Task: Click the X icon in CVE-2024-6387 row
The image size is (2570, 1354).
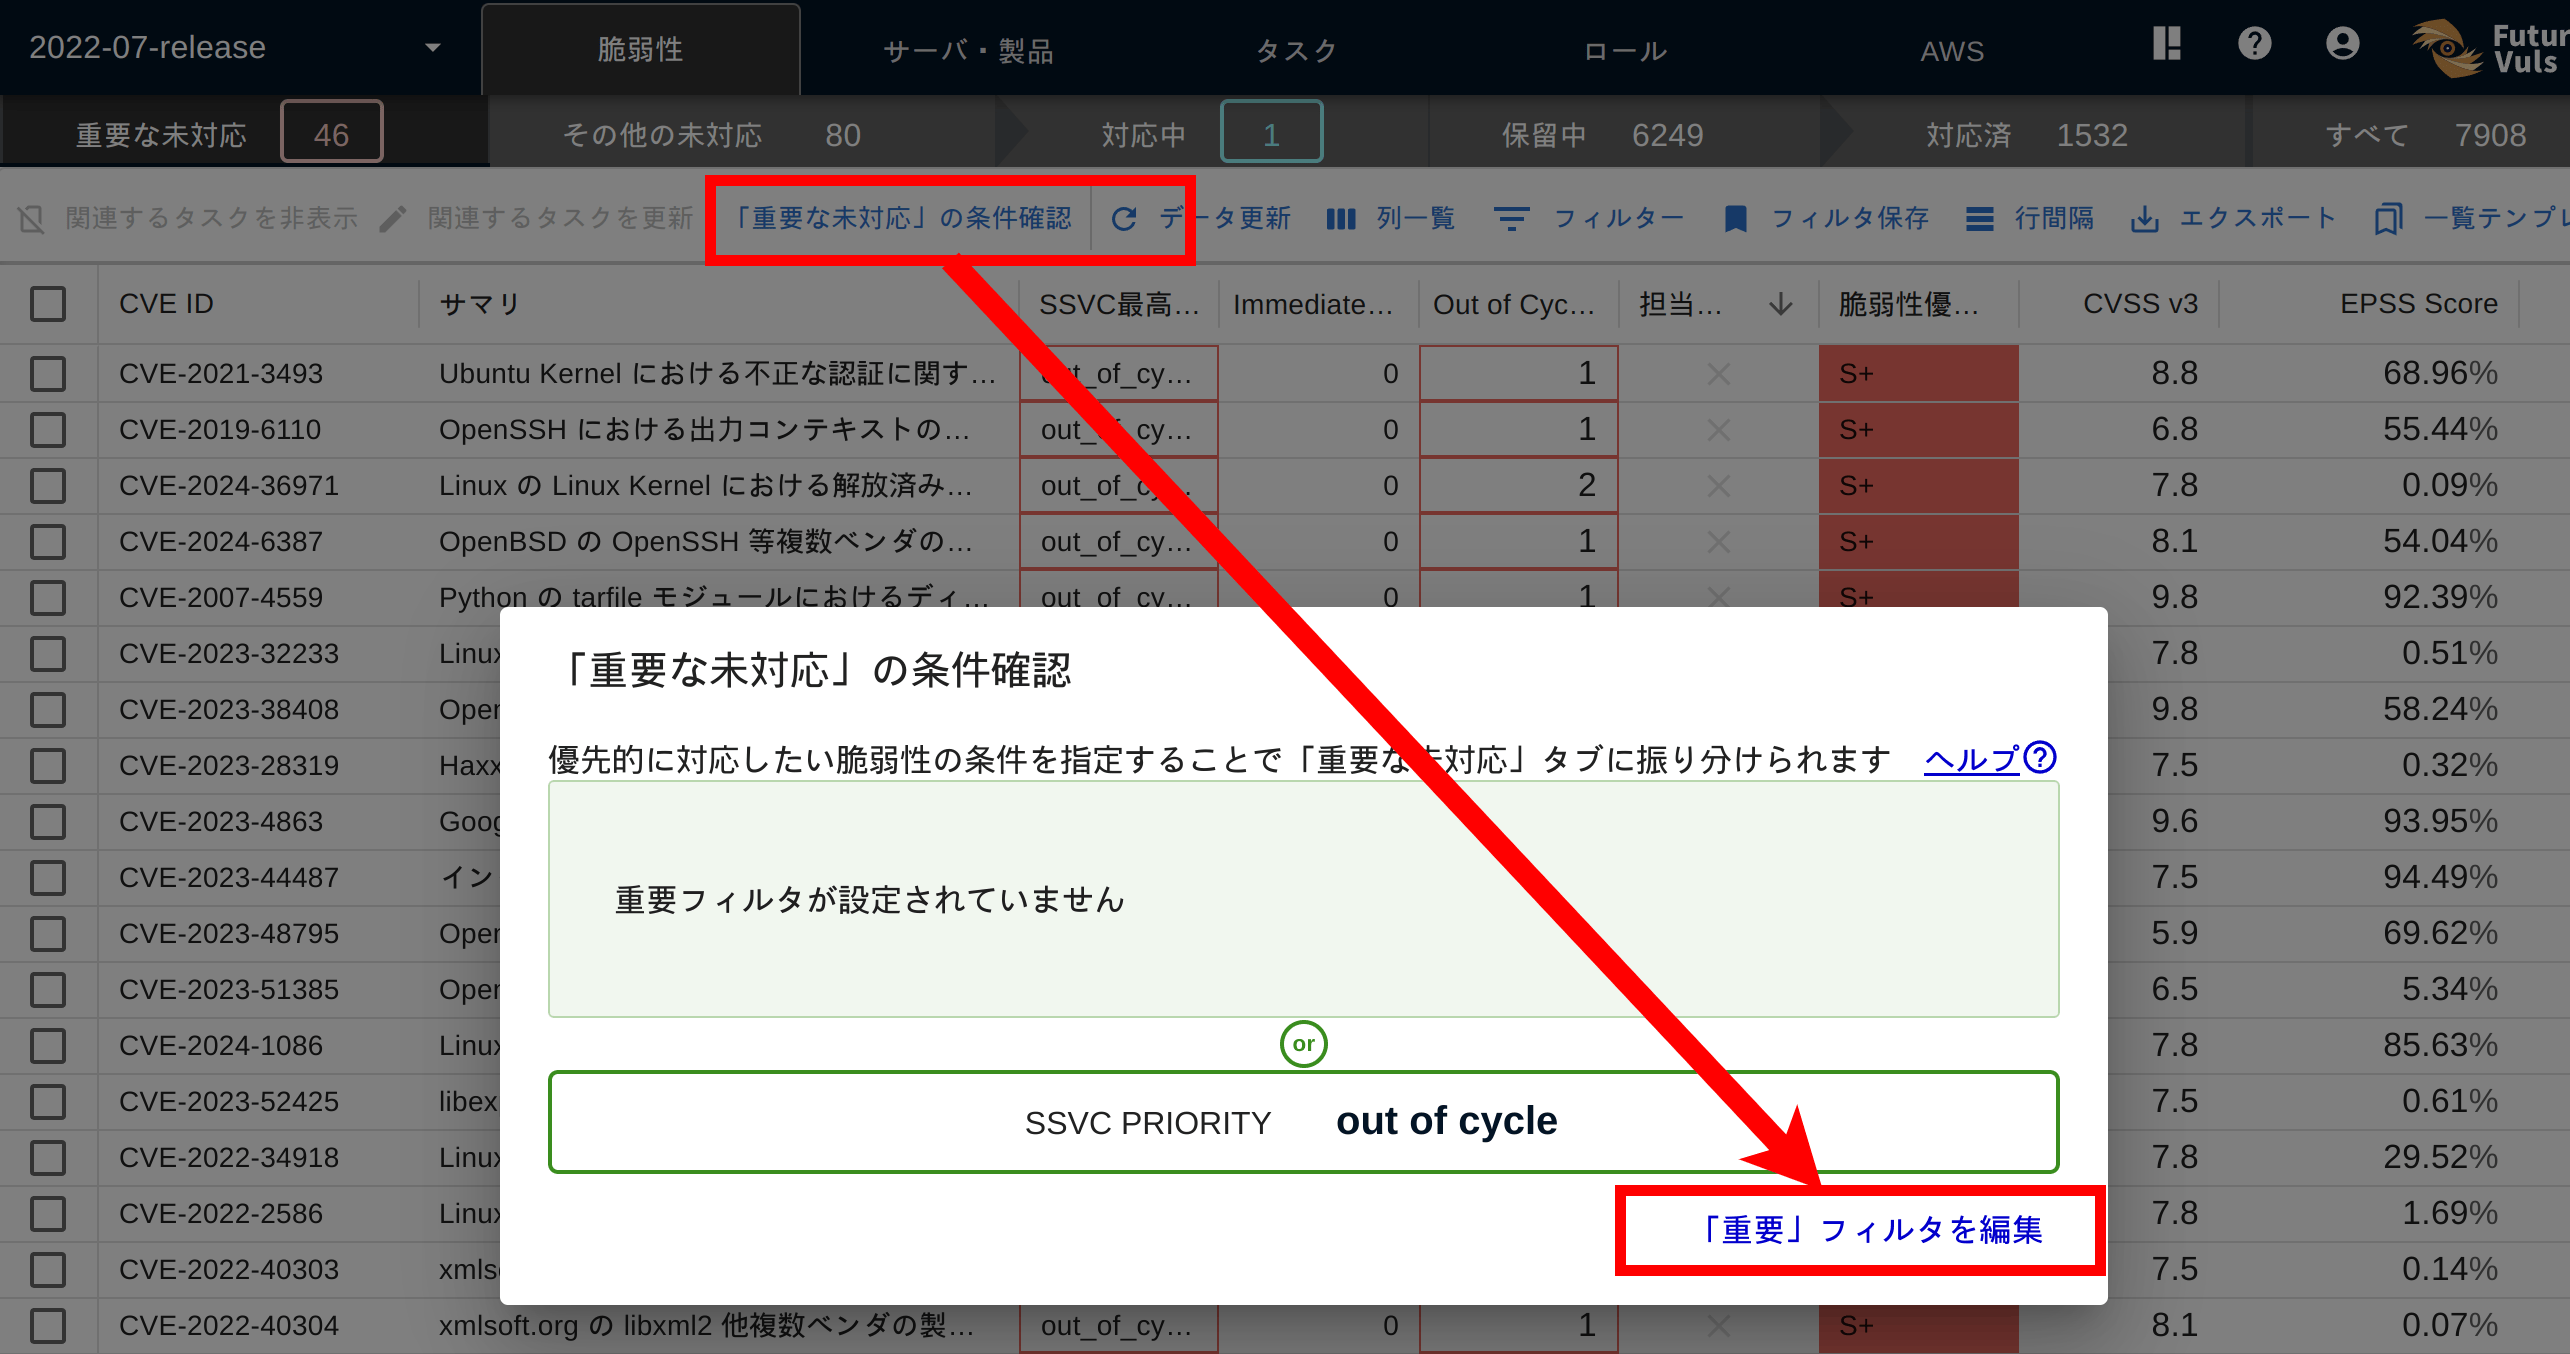Action: click(1719, 542)
